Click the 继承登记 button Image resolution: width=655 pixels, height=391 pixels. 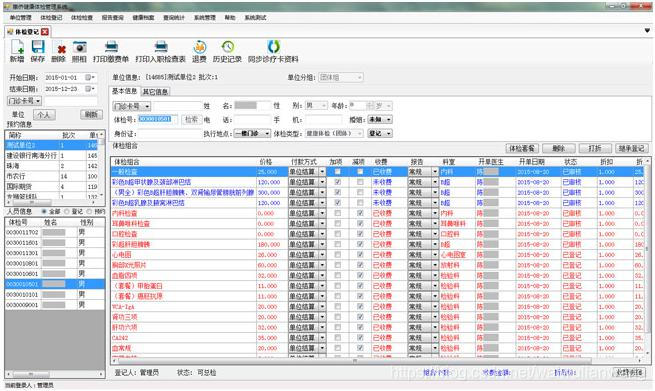(x=632, y=148)
